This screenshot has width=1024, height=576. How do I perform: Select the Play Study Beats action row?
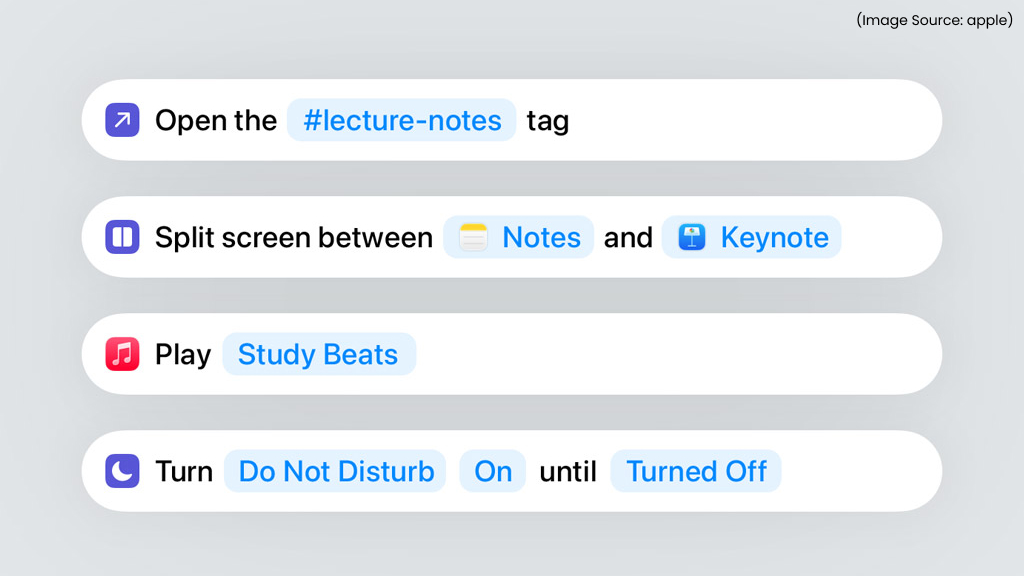(x=512, y=354)
